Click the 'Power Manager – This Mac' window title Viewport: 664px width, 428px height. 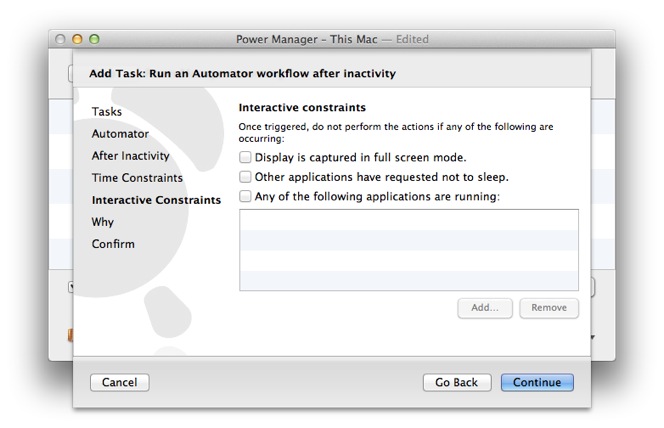(307, 39)
